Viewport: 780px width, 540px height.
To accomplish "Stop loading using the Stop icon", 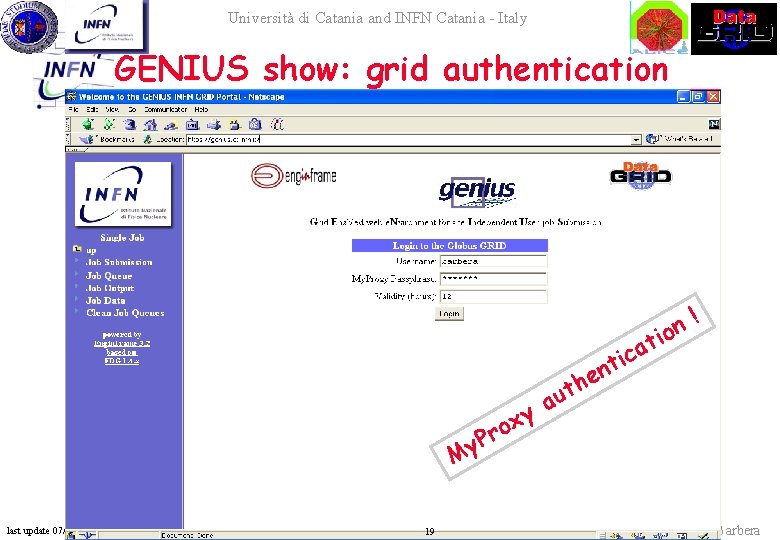I will pyautogui.click(x=277, y=124).
